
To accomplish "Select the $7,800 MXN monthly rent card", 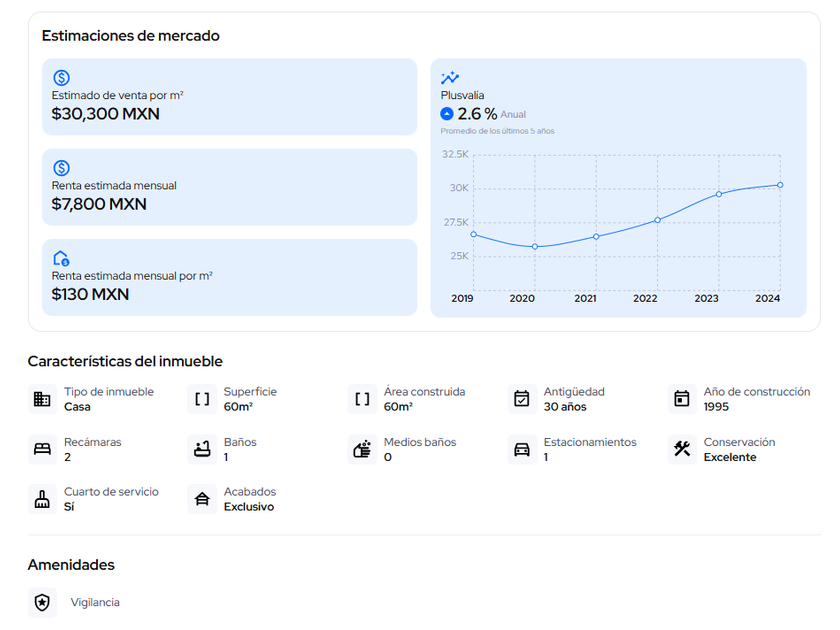I will [x=229, y=187].
